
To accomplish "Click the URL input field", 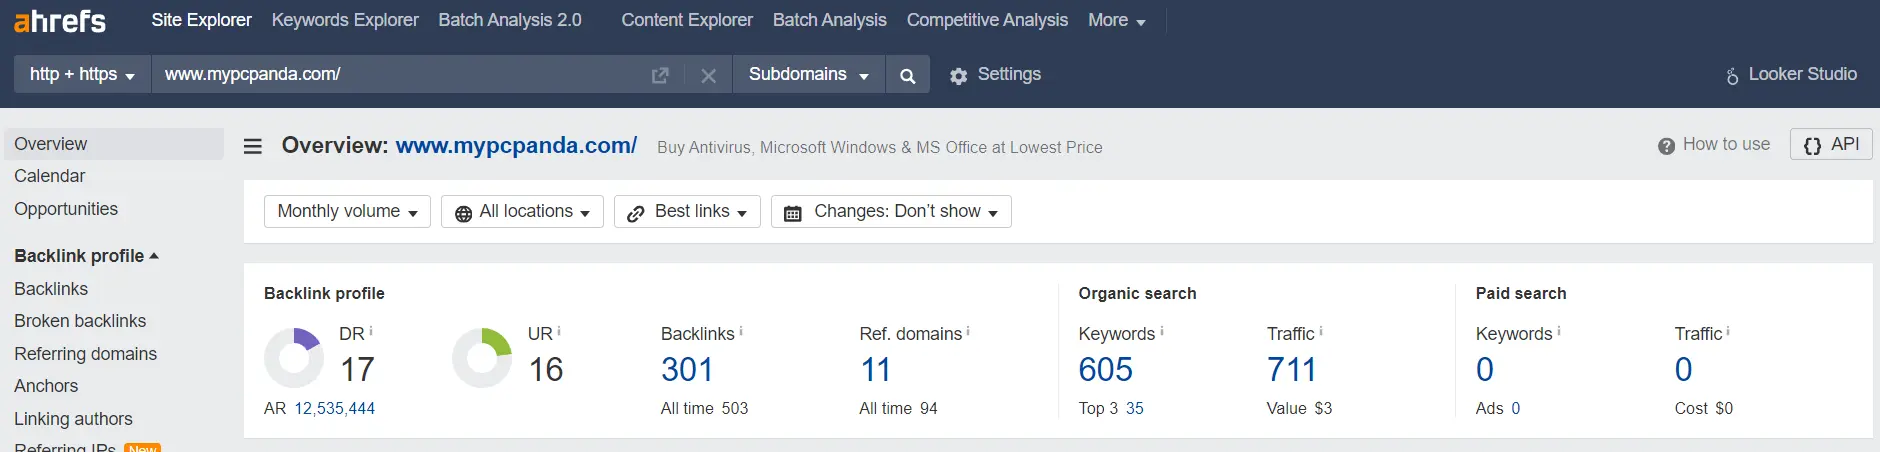I will tap(400, 75).
